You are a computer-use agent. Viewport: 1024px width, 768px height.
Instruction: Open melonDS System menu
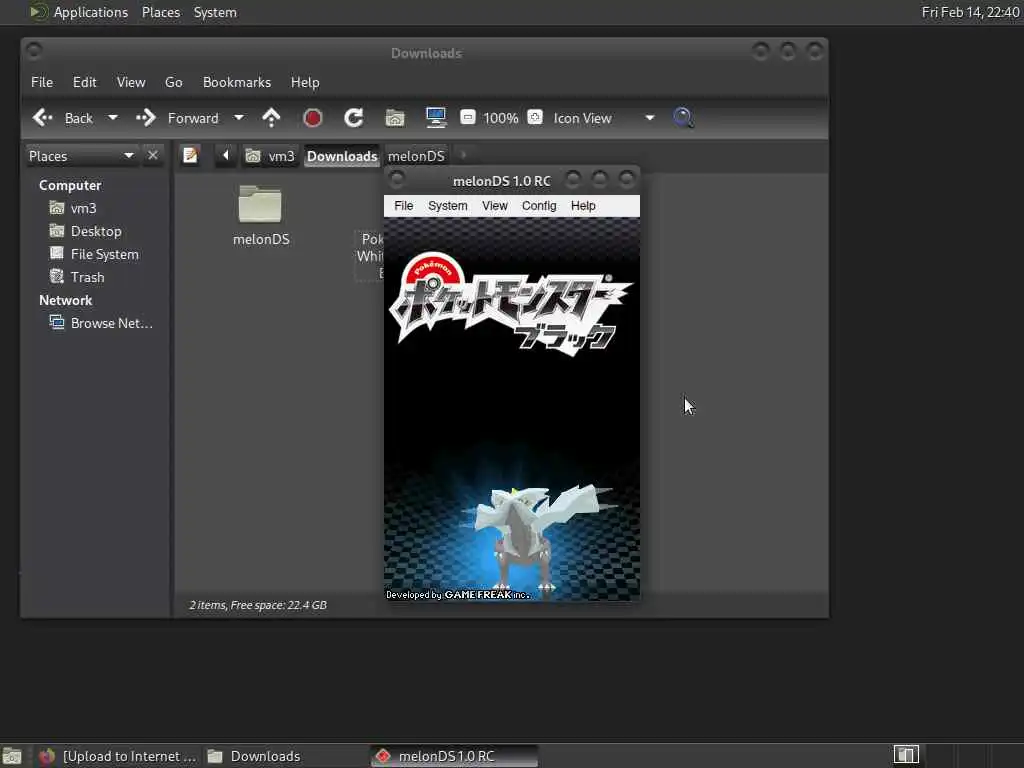[x=447, y=206]
